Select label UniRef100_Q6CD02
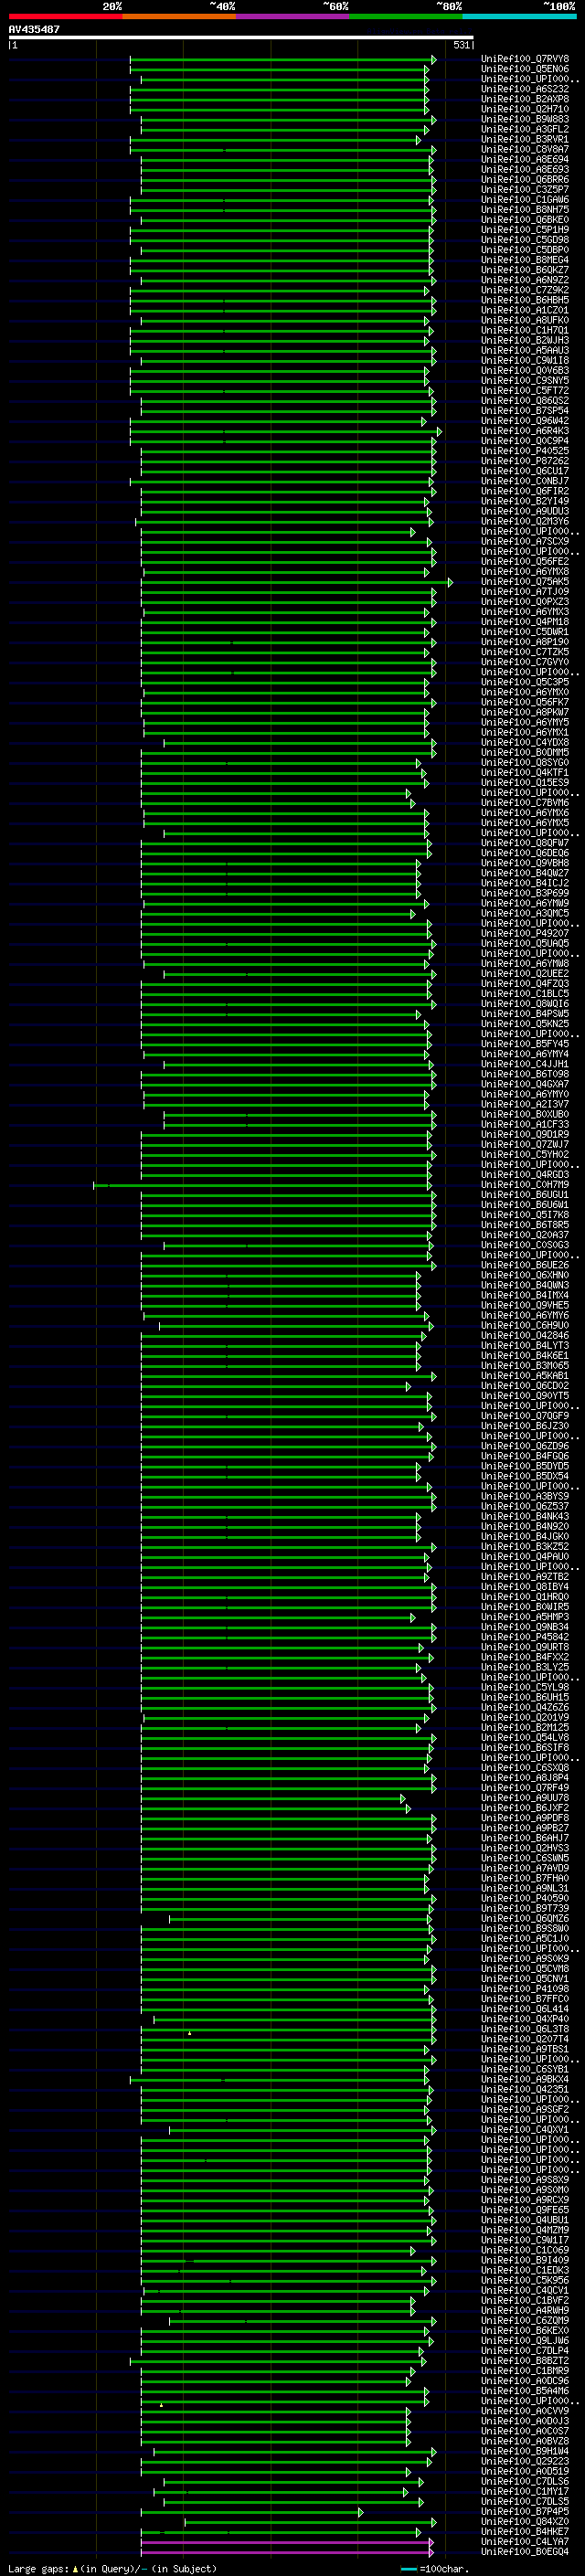Image resolution: width=585 pixels, height=2576 pixels. tap(524, 1386)
